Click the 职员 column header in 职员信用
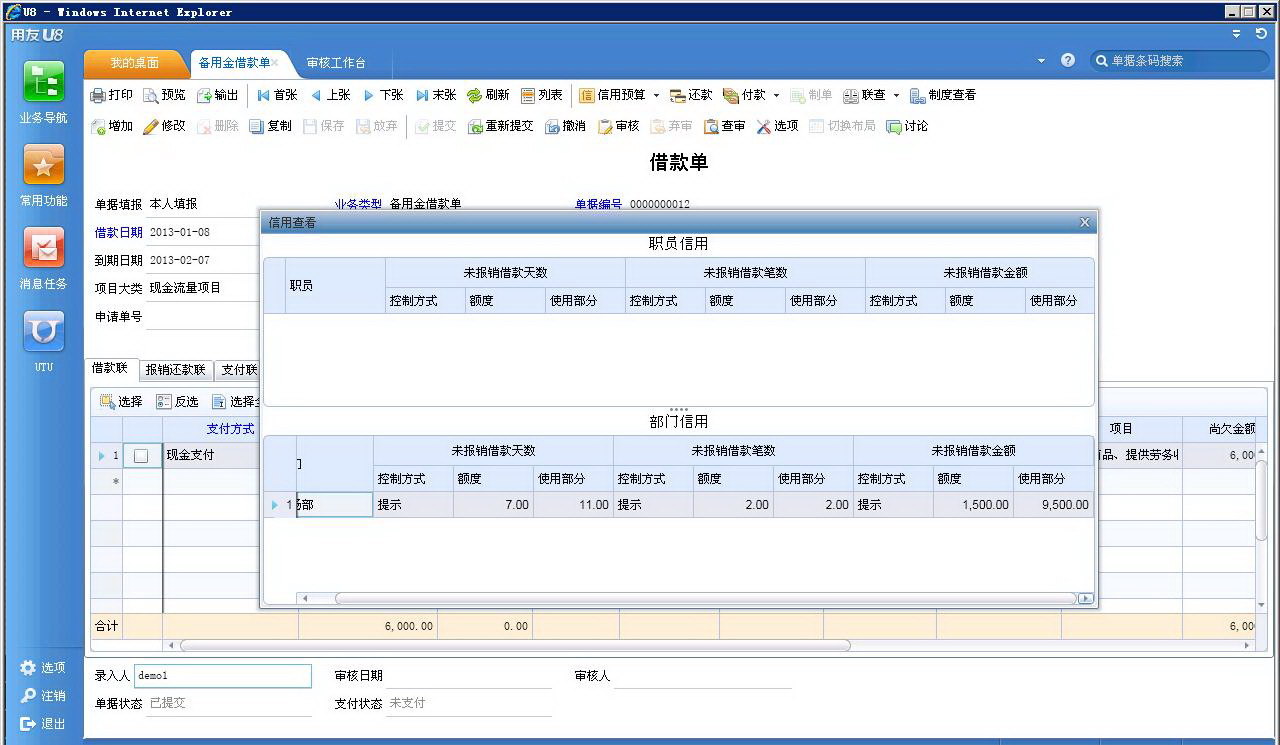 (x=335, y=285)
